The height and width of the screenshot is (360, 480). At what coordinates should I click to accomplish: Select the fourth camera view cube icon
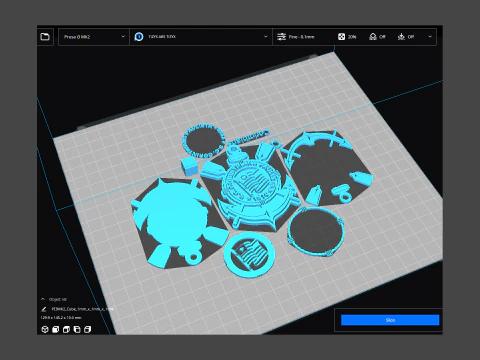(x=77, y=329)
